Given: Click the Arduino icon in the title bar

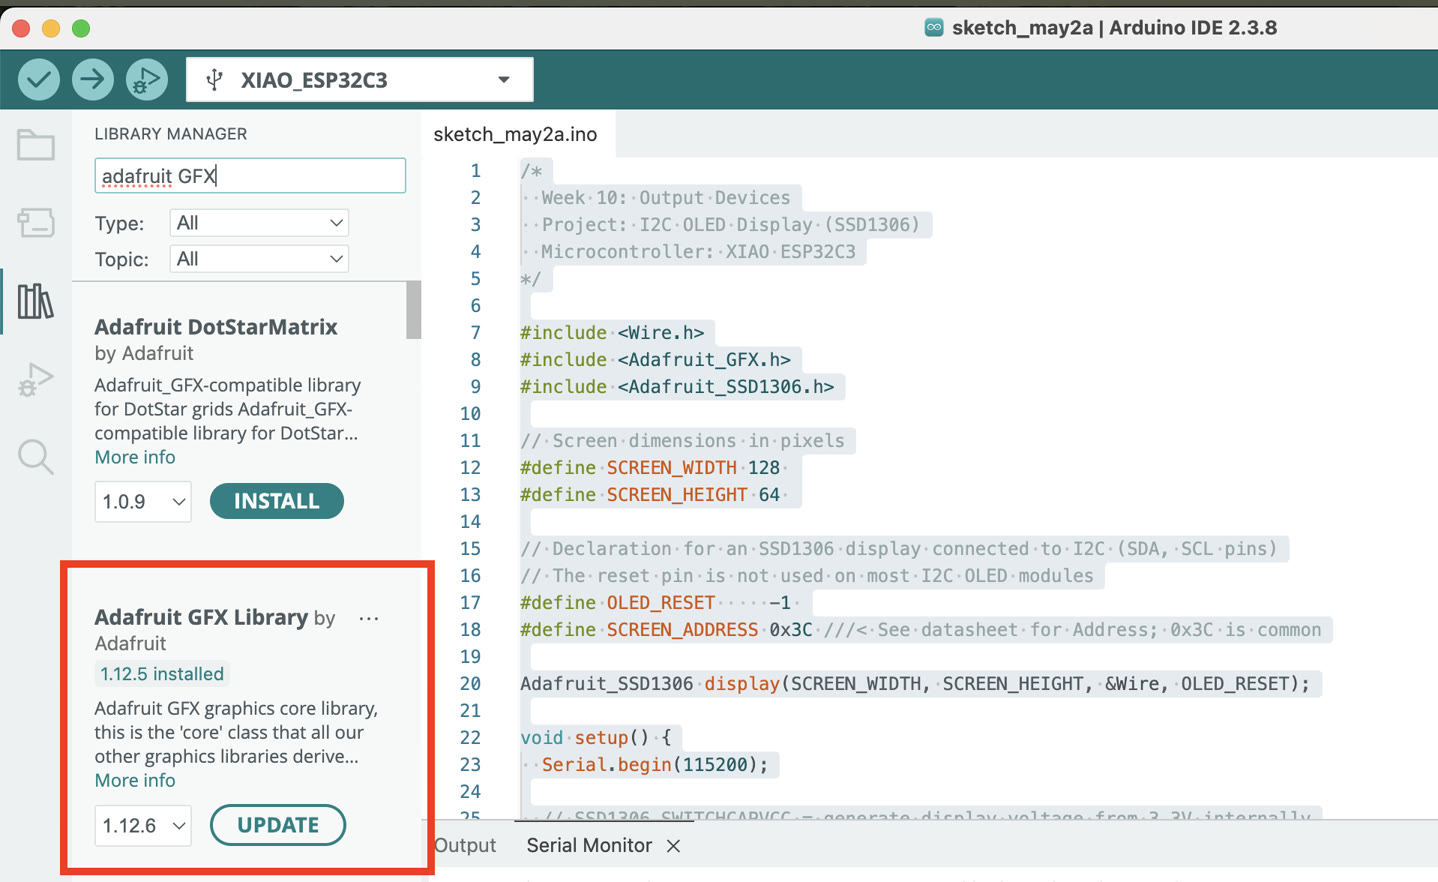Looking at the screenshot, I should pos(934,27).
